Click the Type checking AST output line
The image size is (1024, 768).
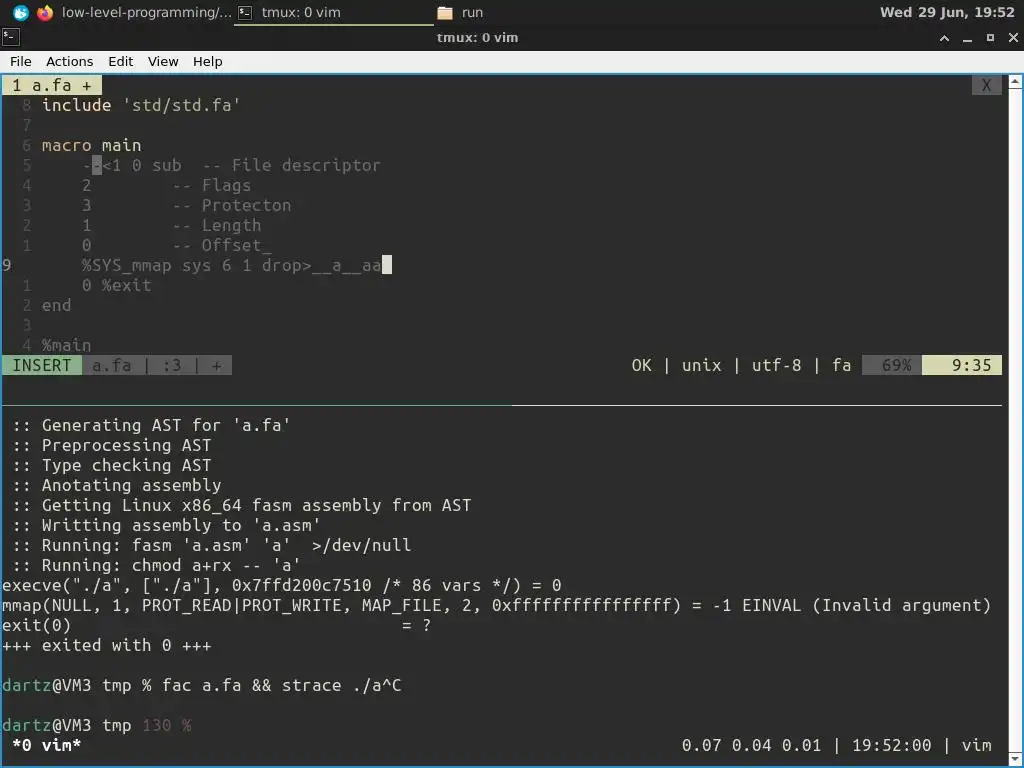[112, 465]
